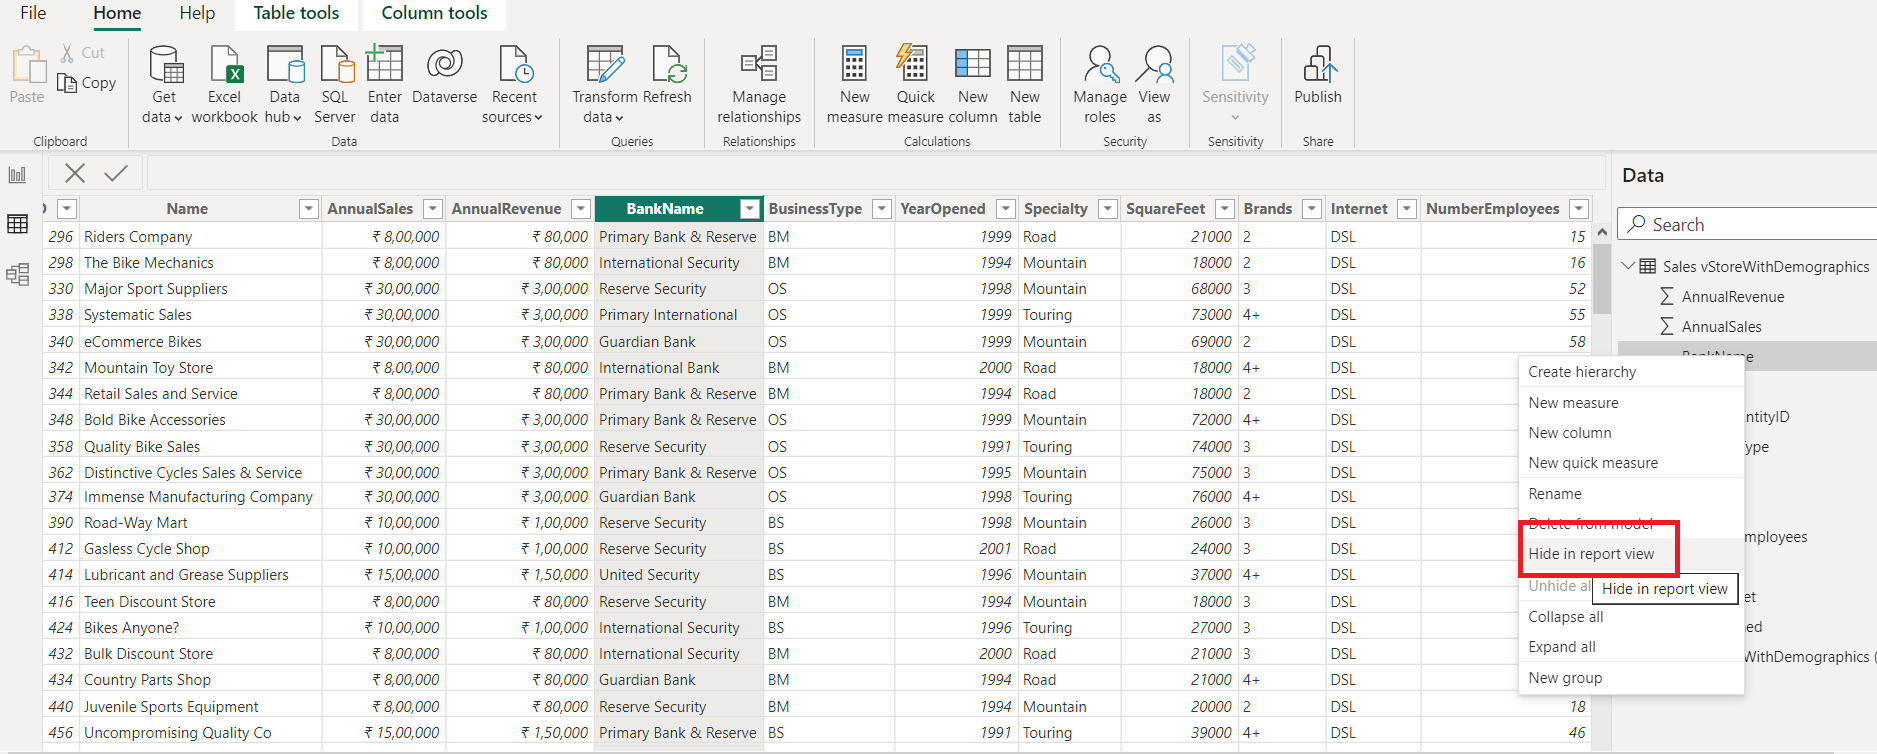Screen dimensions: 1877x754
Task: Open NumberEmployees column filter dropdown
Action: coord(1579,209)
